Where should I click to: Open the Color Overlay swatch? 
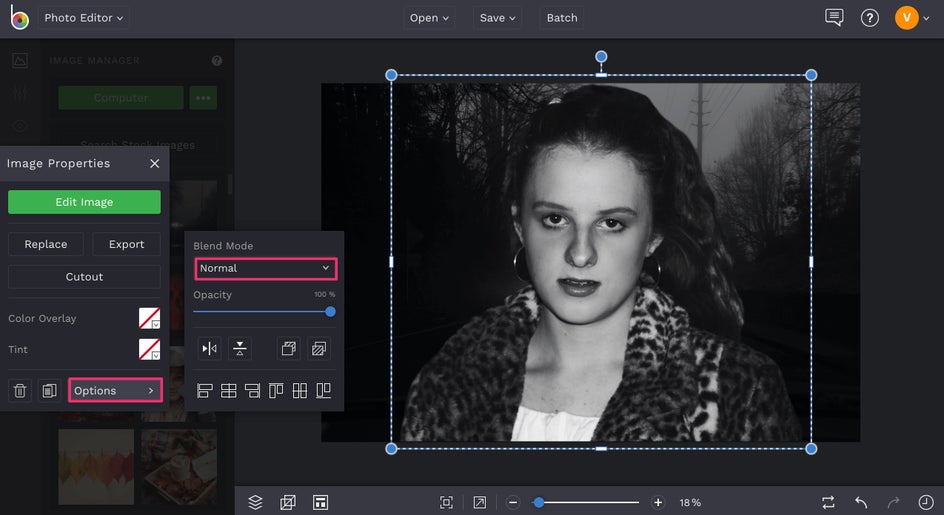[149, 319]
